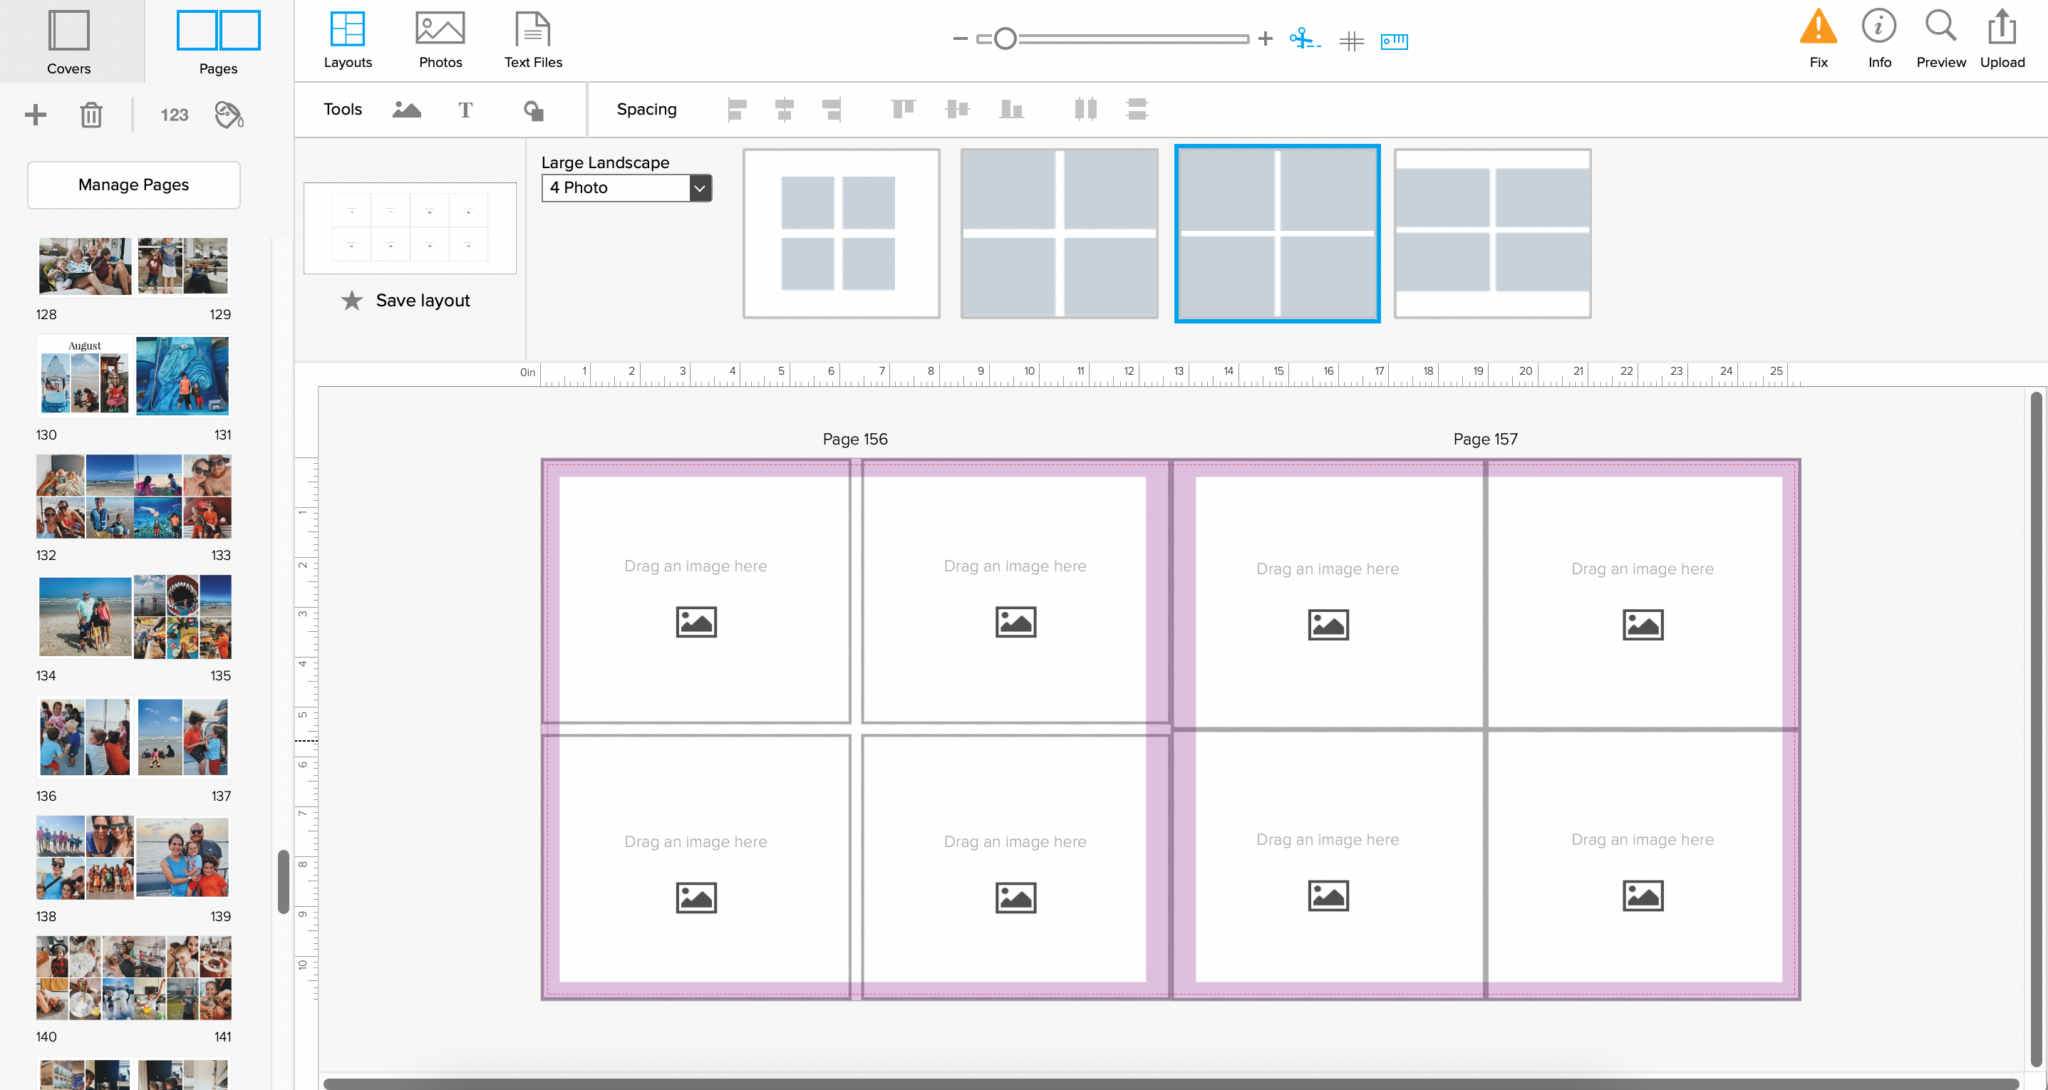Click Save layout
Image resolution: width=2048 pixels, height=1090 pixels.
pyautogui.click(x=407, y=301)
